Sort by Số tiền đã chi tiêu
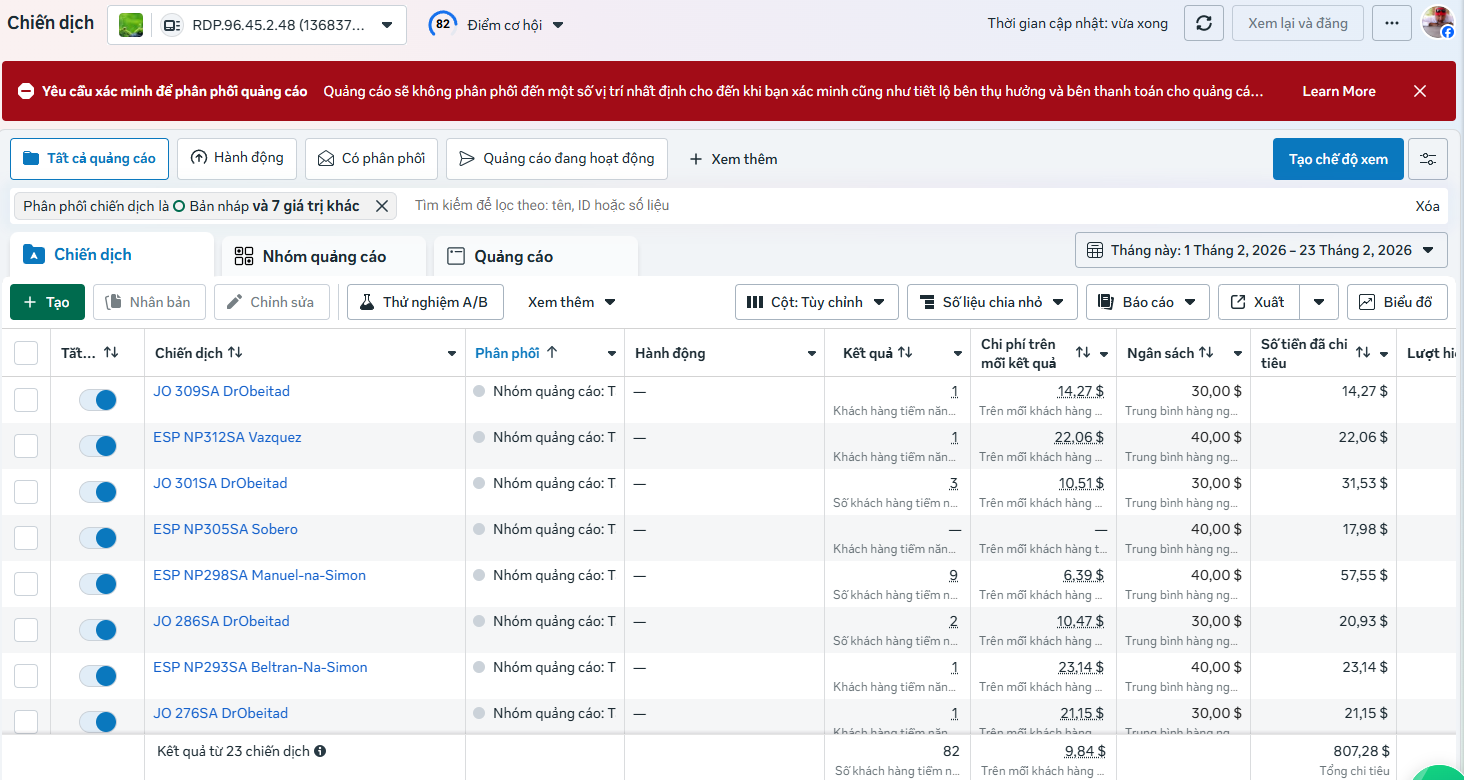The image size is (1464, 780). pyautogui.click(x=1363, y=352)
